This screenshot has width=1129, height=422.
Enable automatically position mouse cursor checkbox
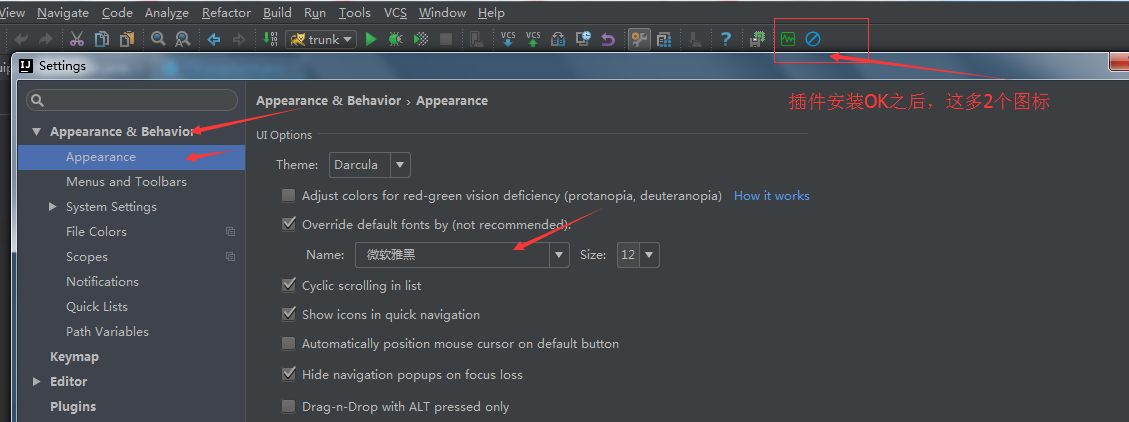click(x=289, y=344)
